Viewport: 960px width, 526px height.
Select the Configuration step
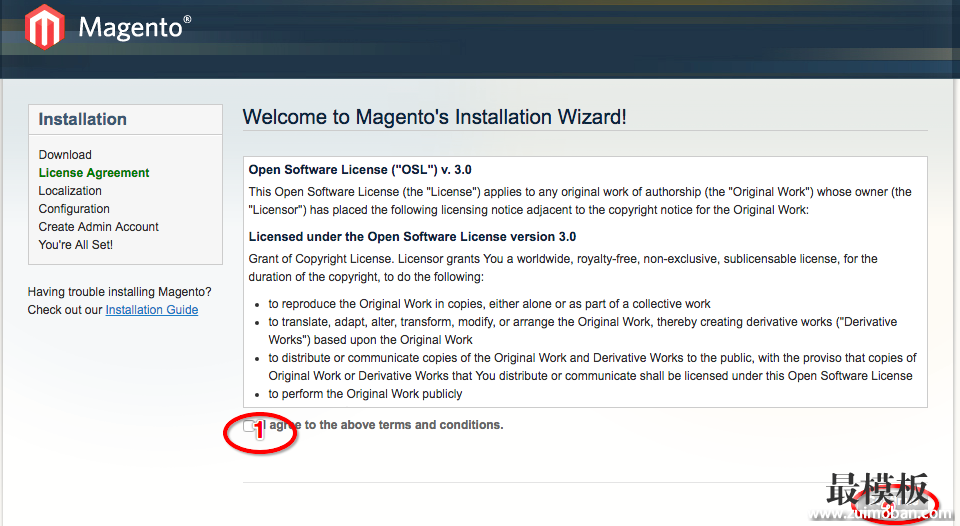coord(74,209)
